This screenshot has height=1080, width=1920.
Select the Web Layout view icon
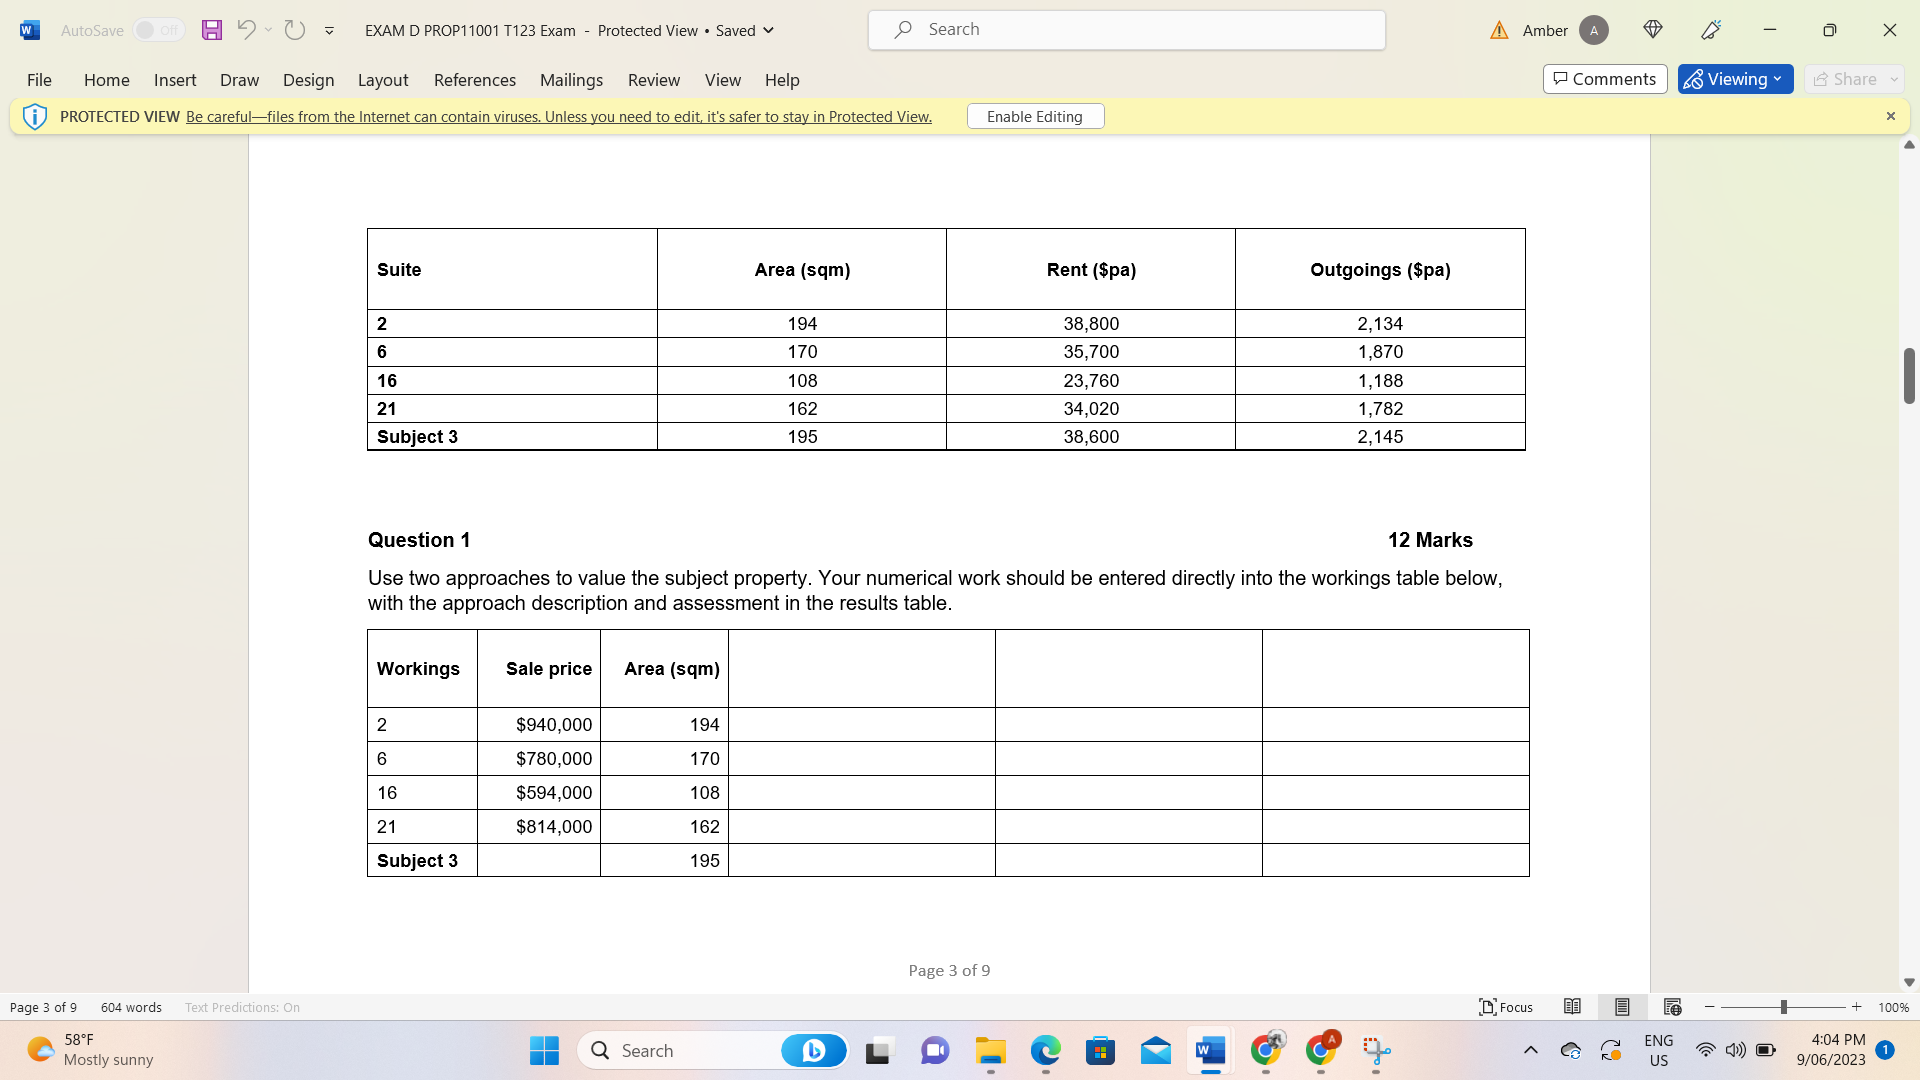click(1672, 1007)
